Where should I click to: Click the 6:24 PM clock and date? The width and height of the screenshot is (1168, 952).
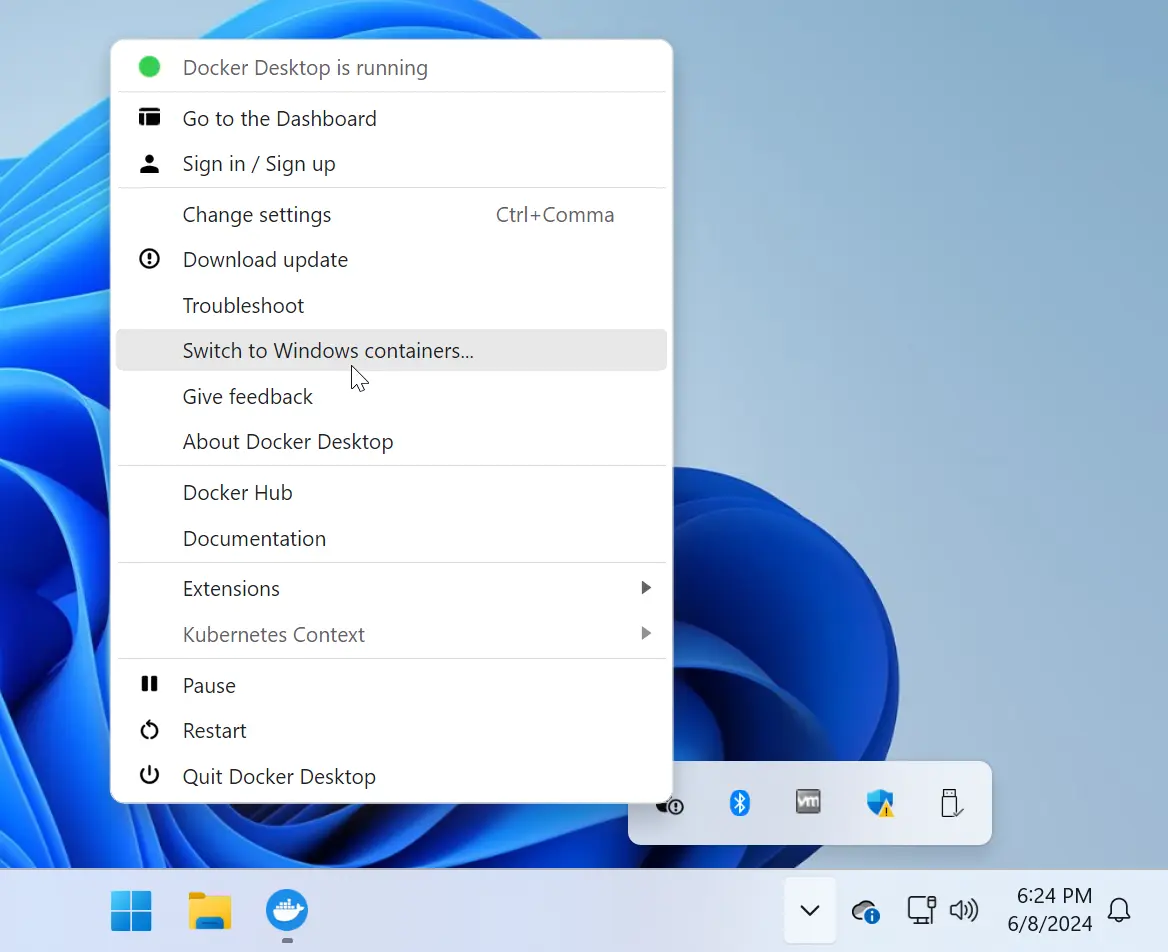[1050, 910]
